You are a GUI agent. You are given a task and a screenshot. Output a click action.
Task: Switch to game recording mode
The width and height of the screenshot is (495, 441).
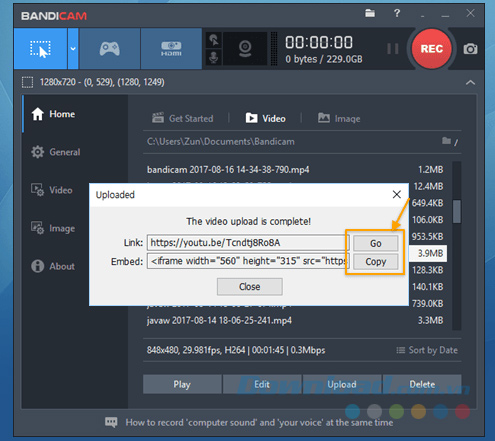coord(110,49)
